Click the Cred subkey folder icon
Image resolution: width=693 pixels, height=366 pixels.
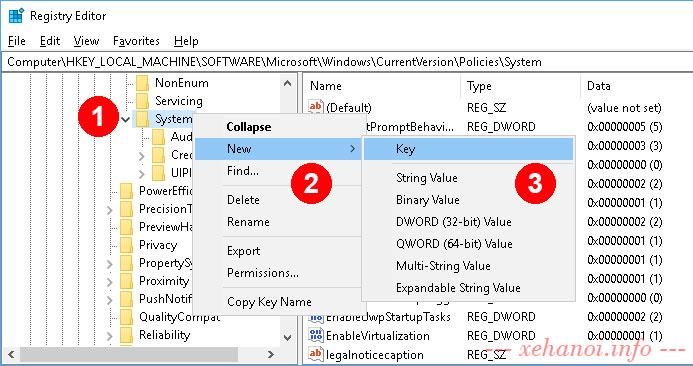(x=158, y=155)
